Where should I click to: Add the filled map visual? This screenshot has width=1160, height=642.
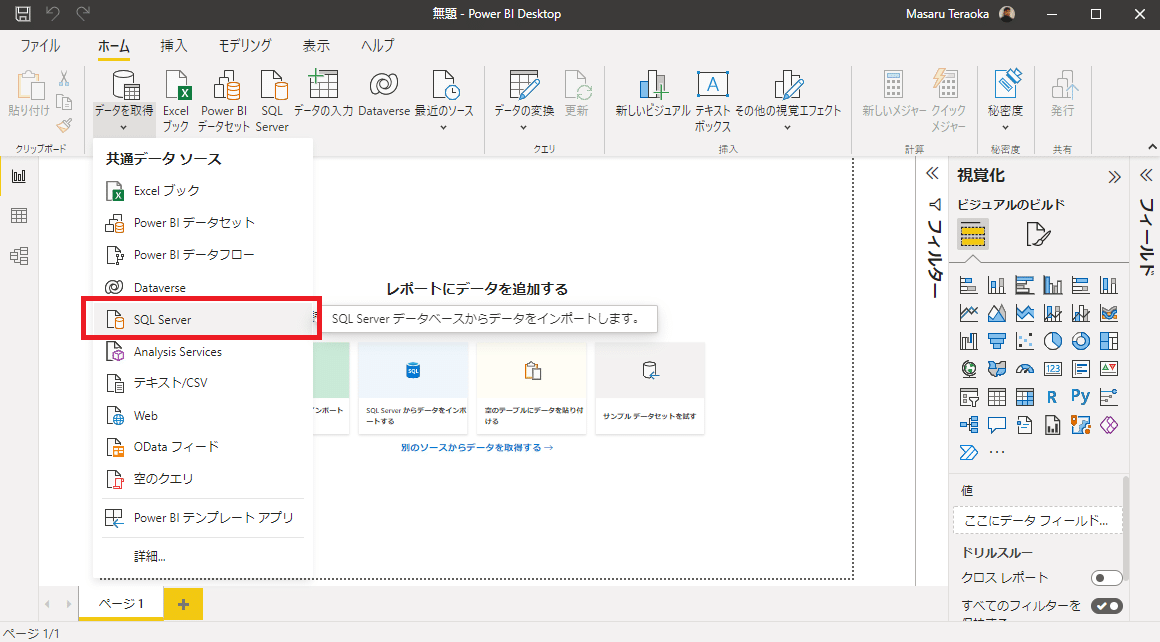[x=997, y=368]
